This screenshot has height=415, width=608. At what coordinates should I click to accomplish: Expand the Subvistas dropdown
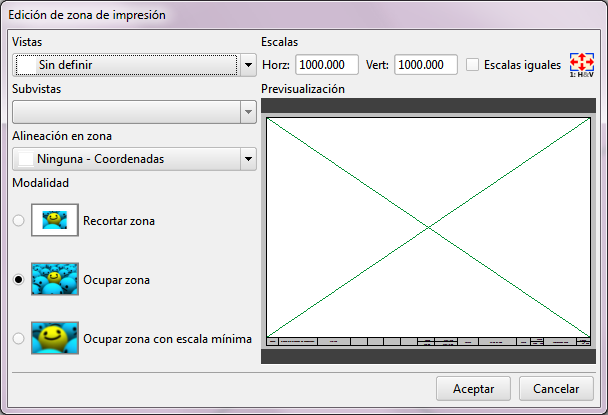pos(248,112)
